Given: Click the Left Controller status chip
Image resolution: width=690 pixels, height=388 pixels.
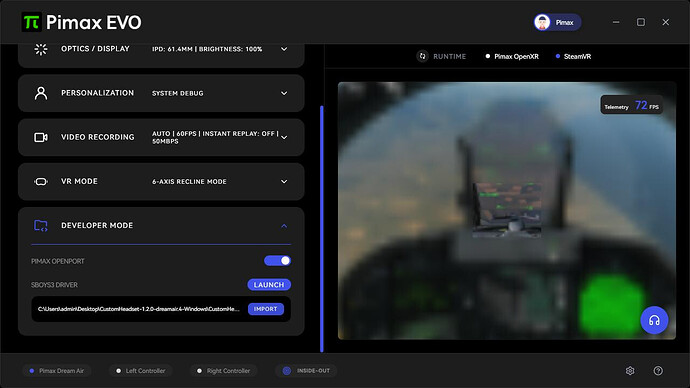Looking at the screenshot, I should point(141,371).
